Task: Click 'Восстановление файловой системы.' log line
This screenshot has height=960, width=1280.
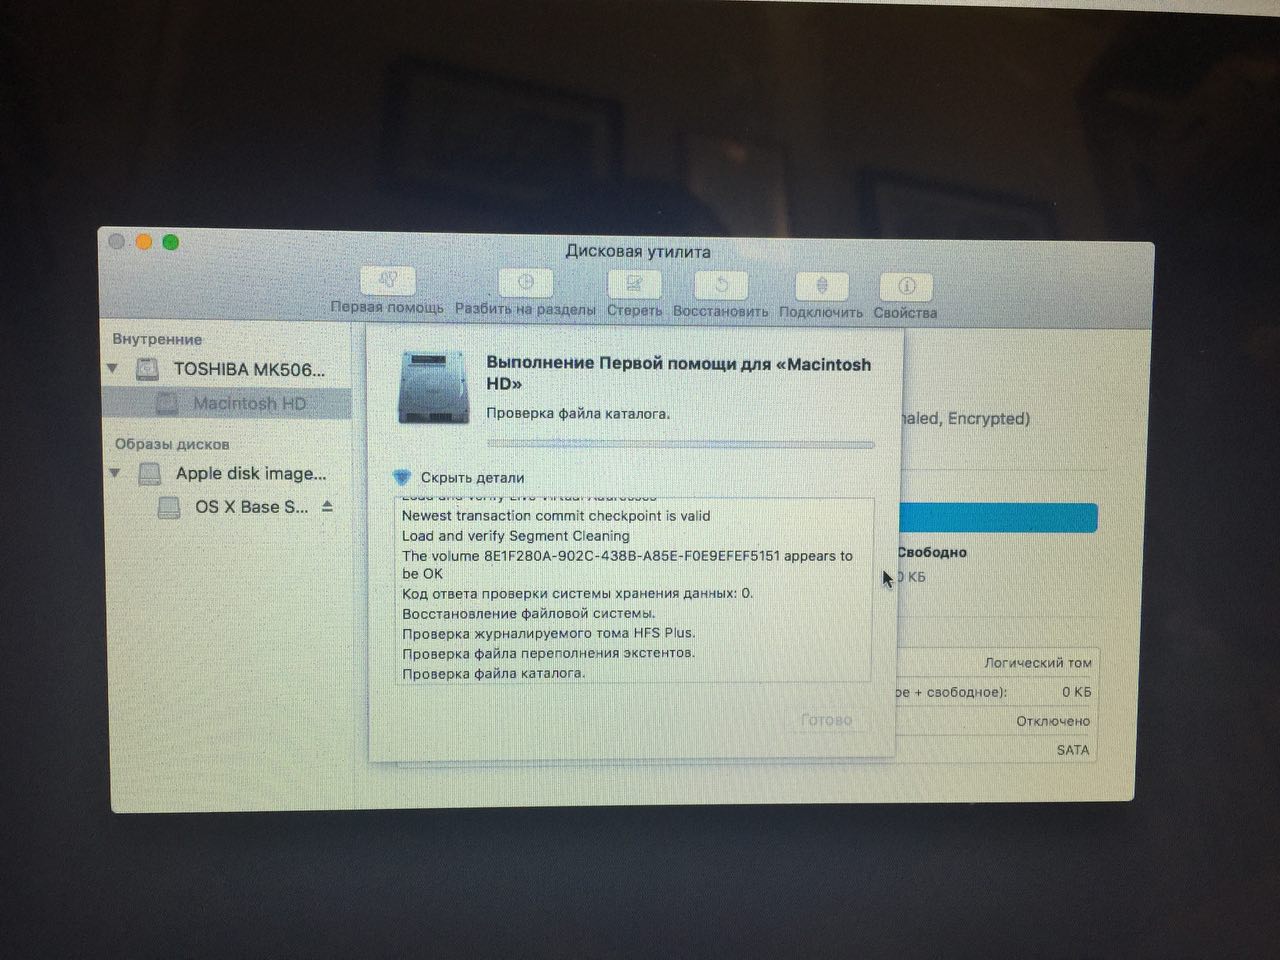Action: click(529, 613)
